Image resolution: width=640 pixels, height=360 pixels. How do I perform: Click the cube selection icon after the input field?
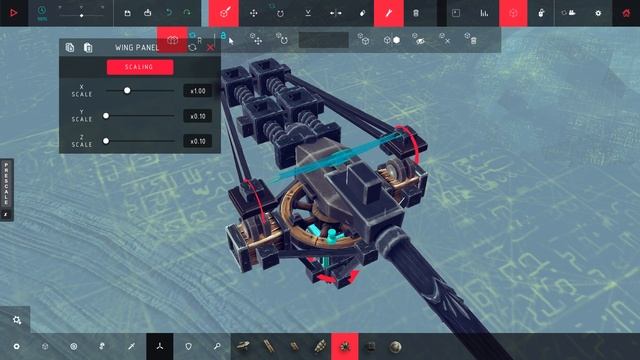pos(363,39)
